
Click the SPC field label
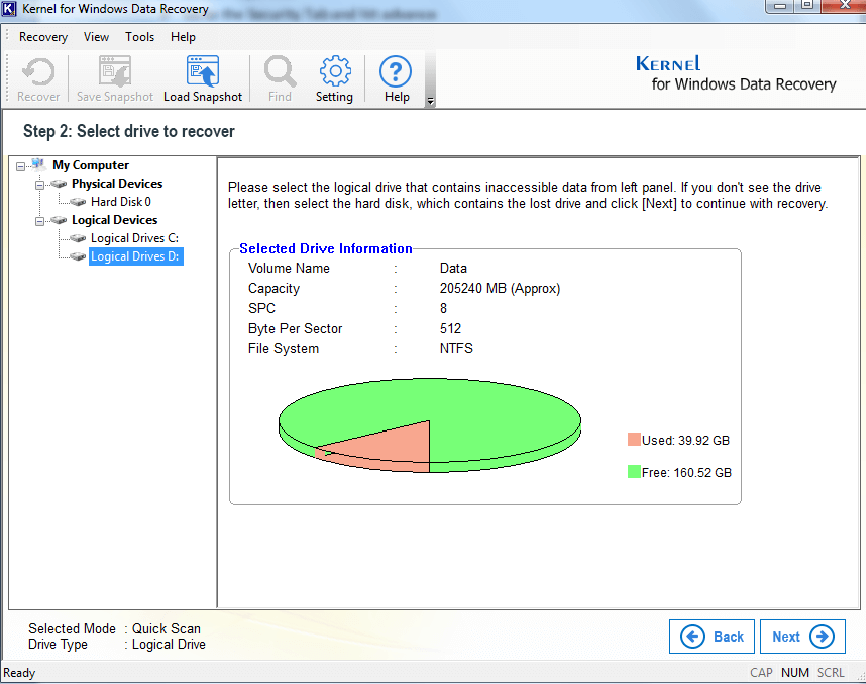click(262, 308)
